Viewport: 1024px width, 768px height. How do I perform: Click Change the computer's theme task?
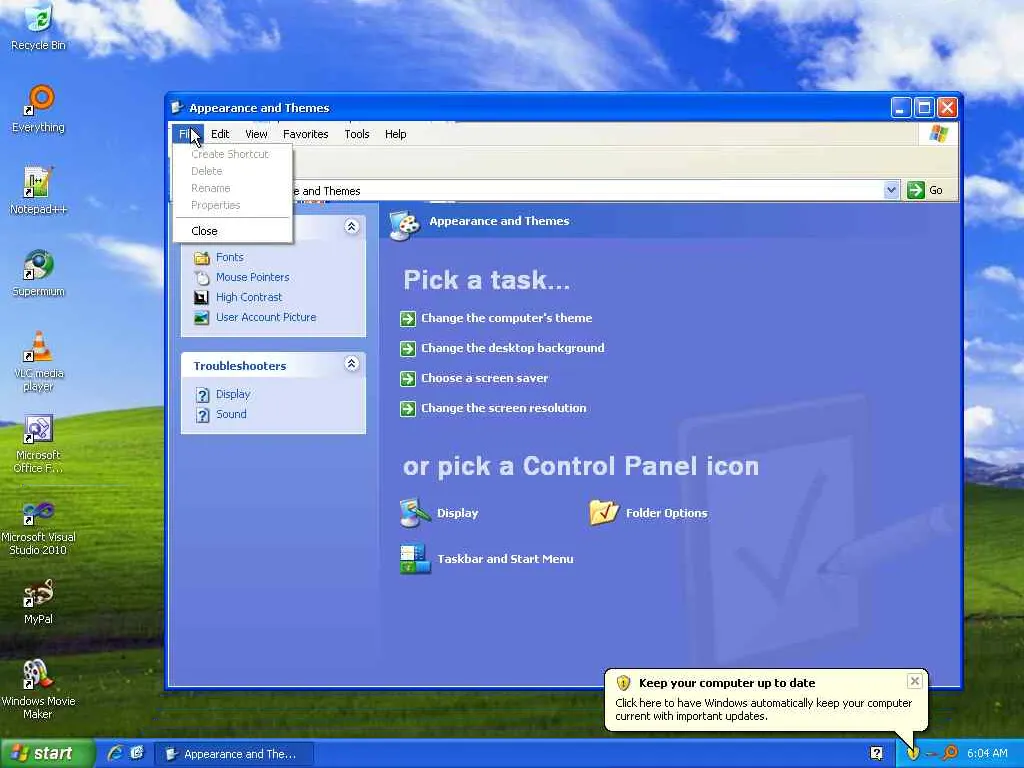[x=506, y=318]
